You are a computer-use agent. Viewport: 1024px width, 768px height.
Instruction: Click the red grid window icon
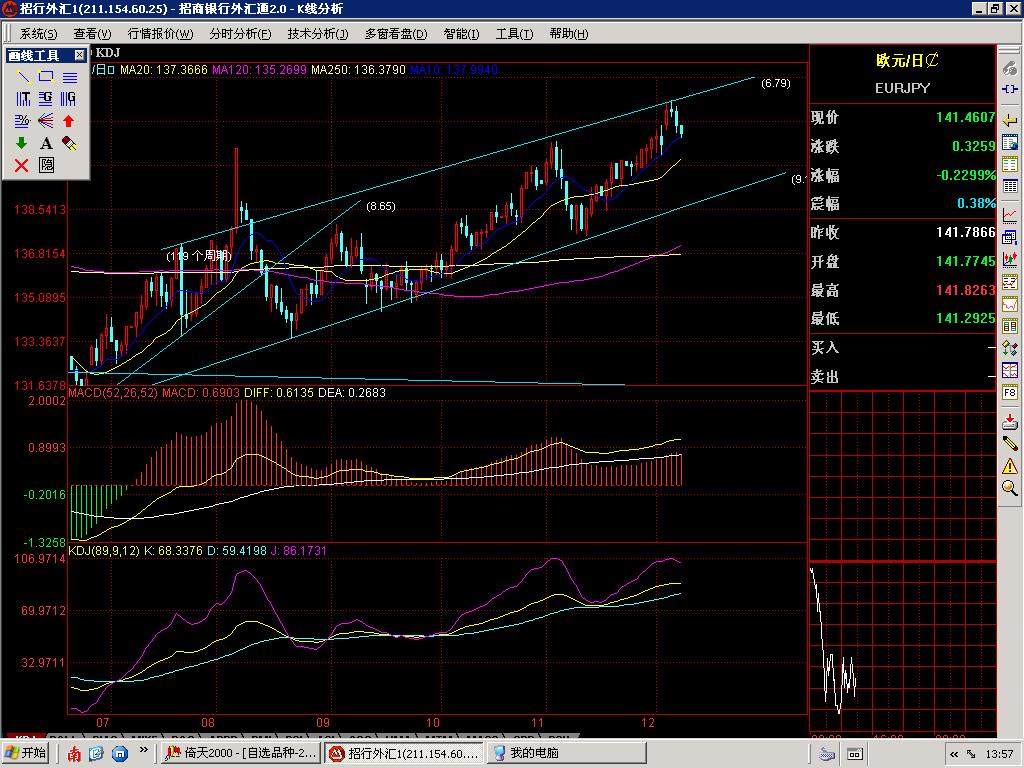point(1010,370)
